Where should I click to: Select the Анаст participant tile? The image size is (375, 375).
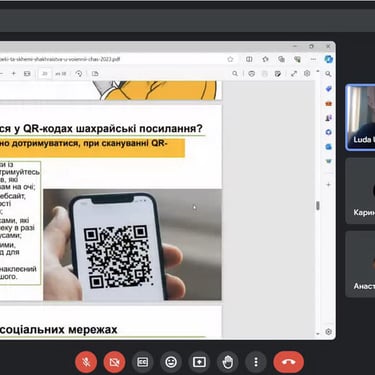361,264
